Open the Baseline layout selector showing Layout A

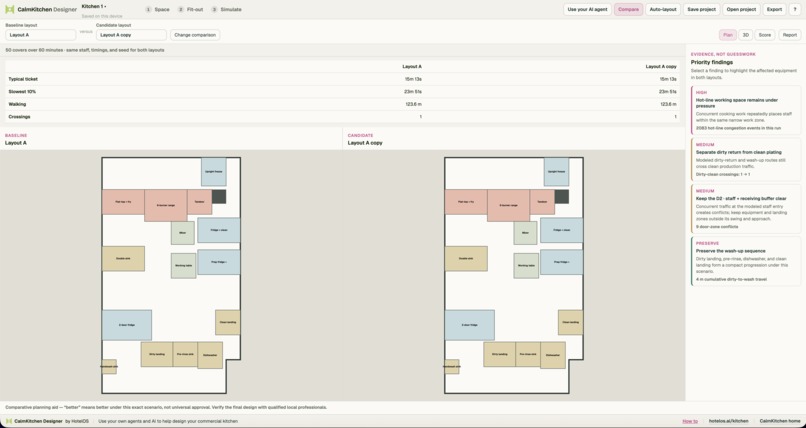[x=41, y=35]
